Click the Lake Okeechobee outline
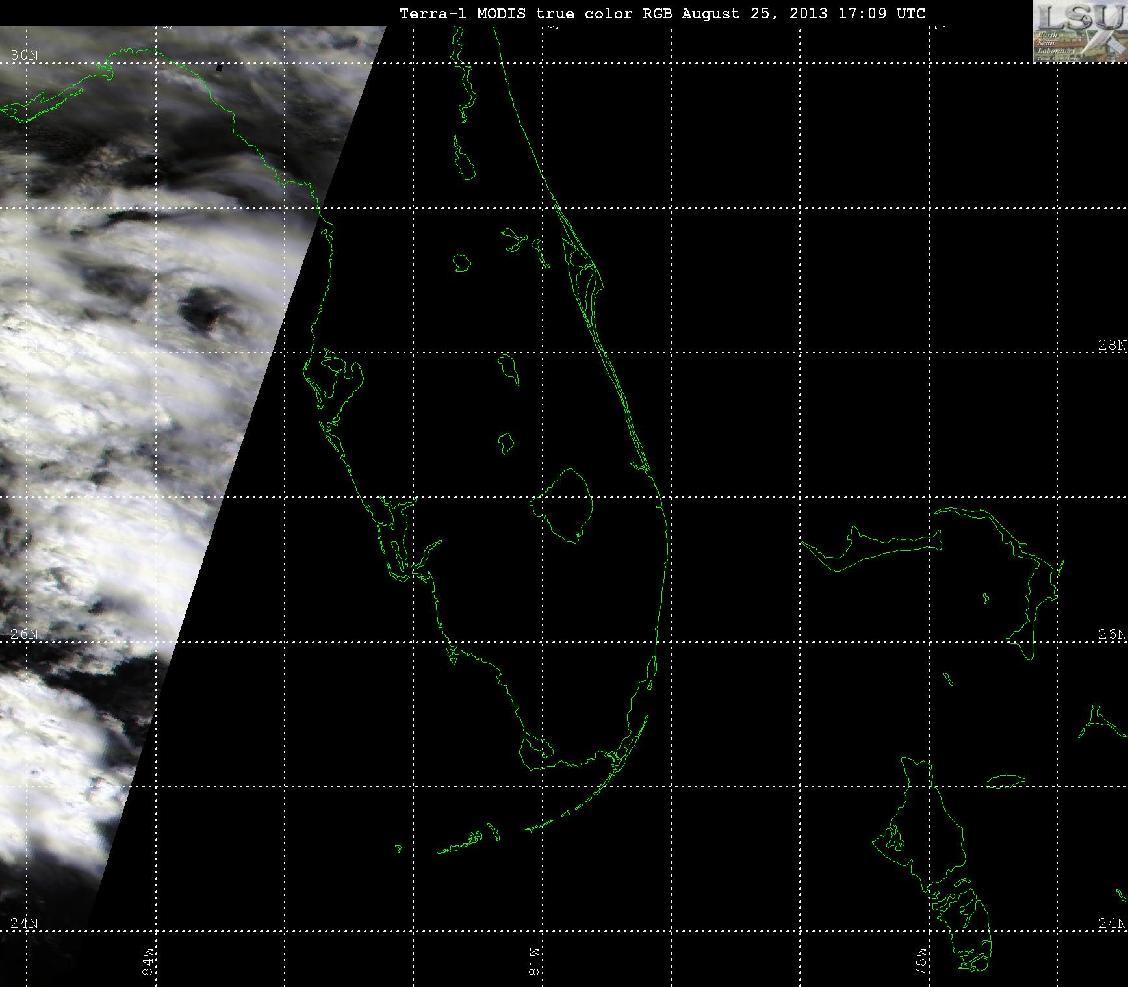Image resolution: width=1128 pixels, height=987 pixels. pos(565,505)
